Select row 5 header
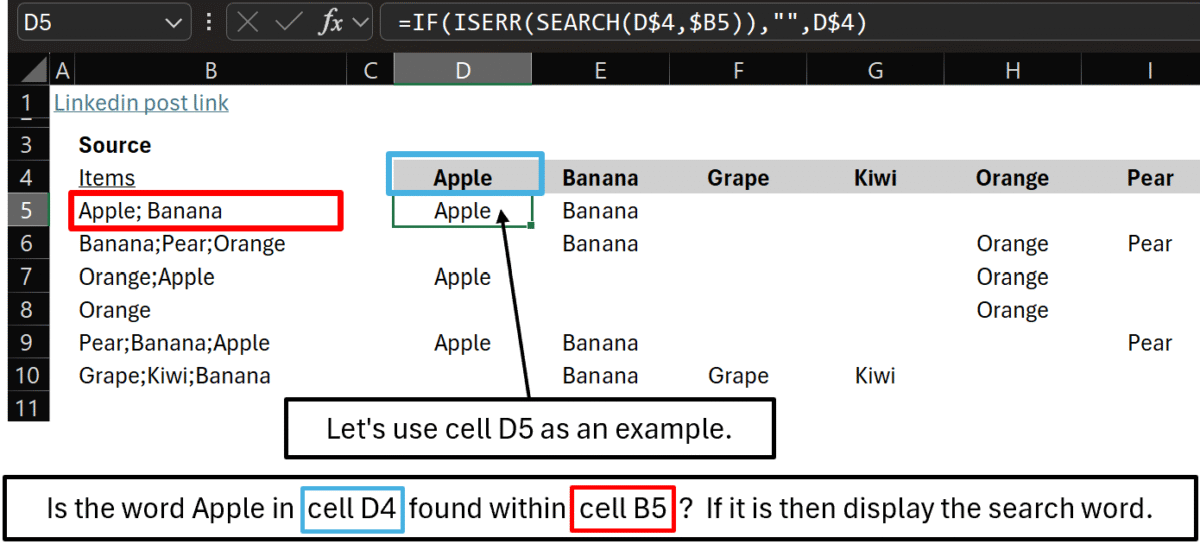This screenshot has height=544, width=1200. pos(27,211)
